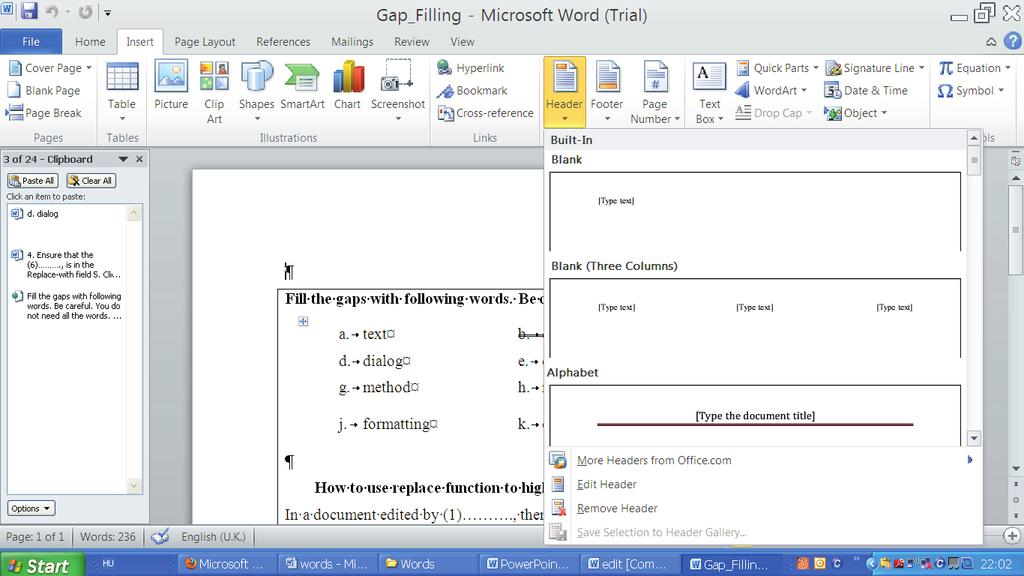Select Edit Header in the menu
This screenshot has height=576, width=1024.
tap(763, 485)
